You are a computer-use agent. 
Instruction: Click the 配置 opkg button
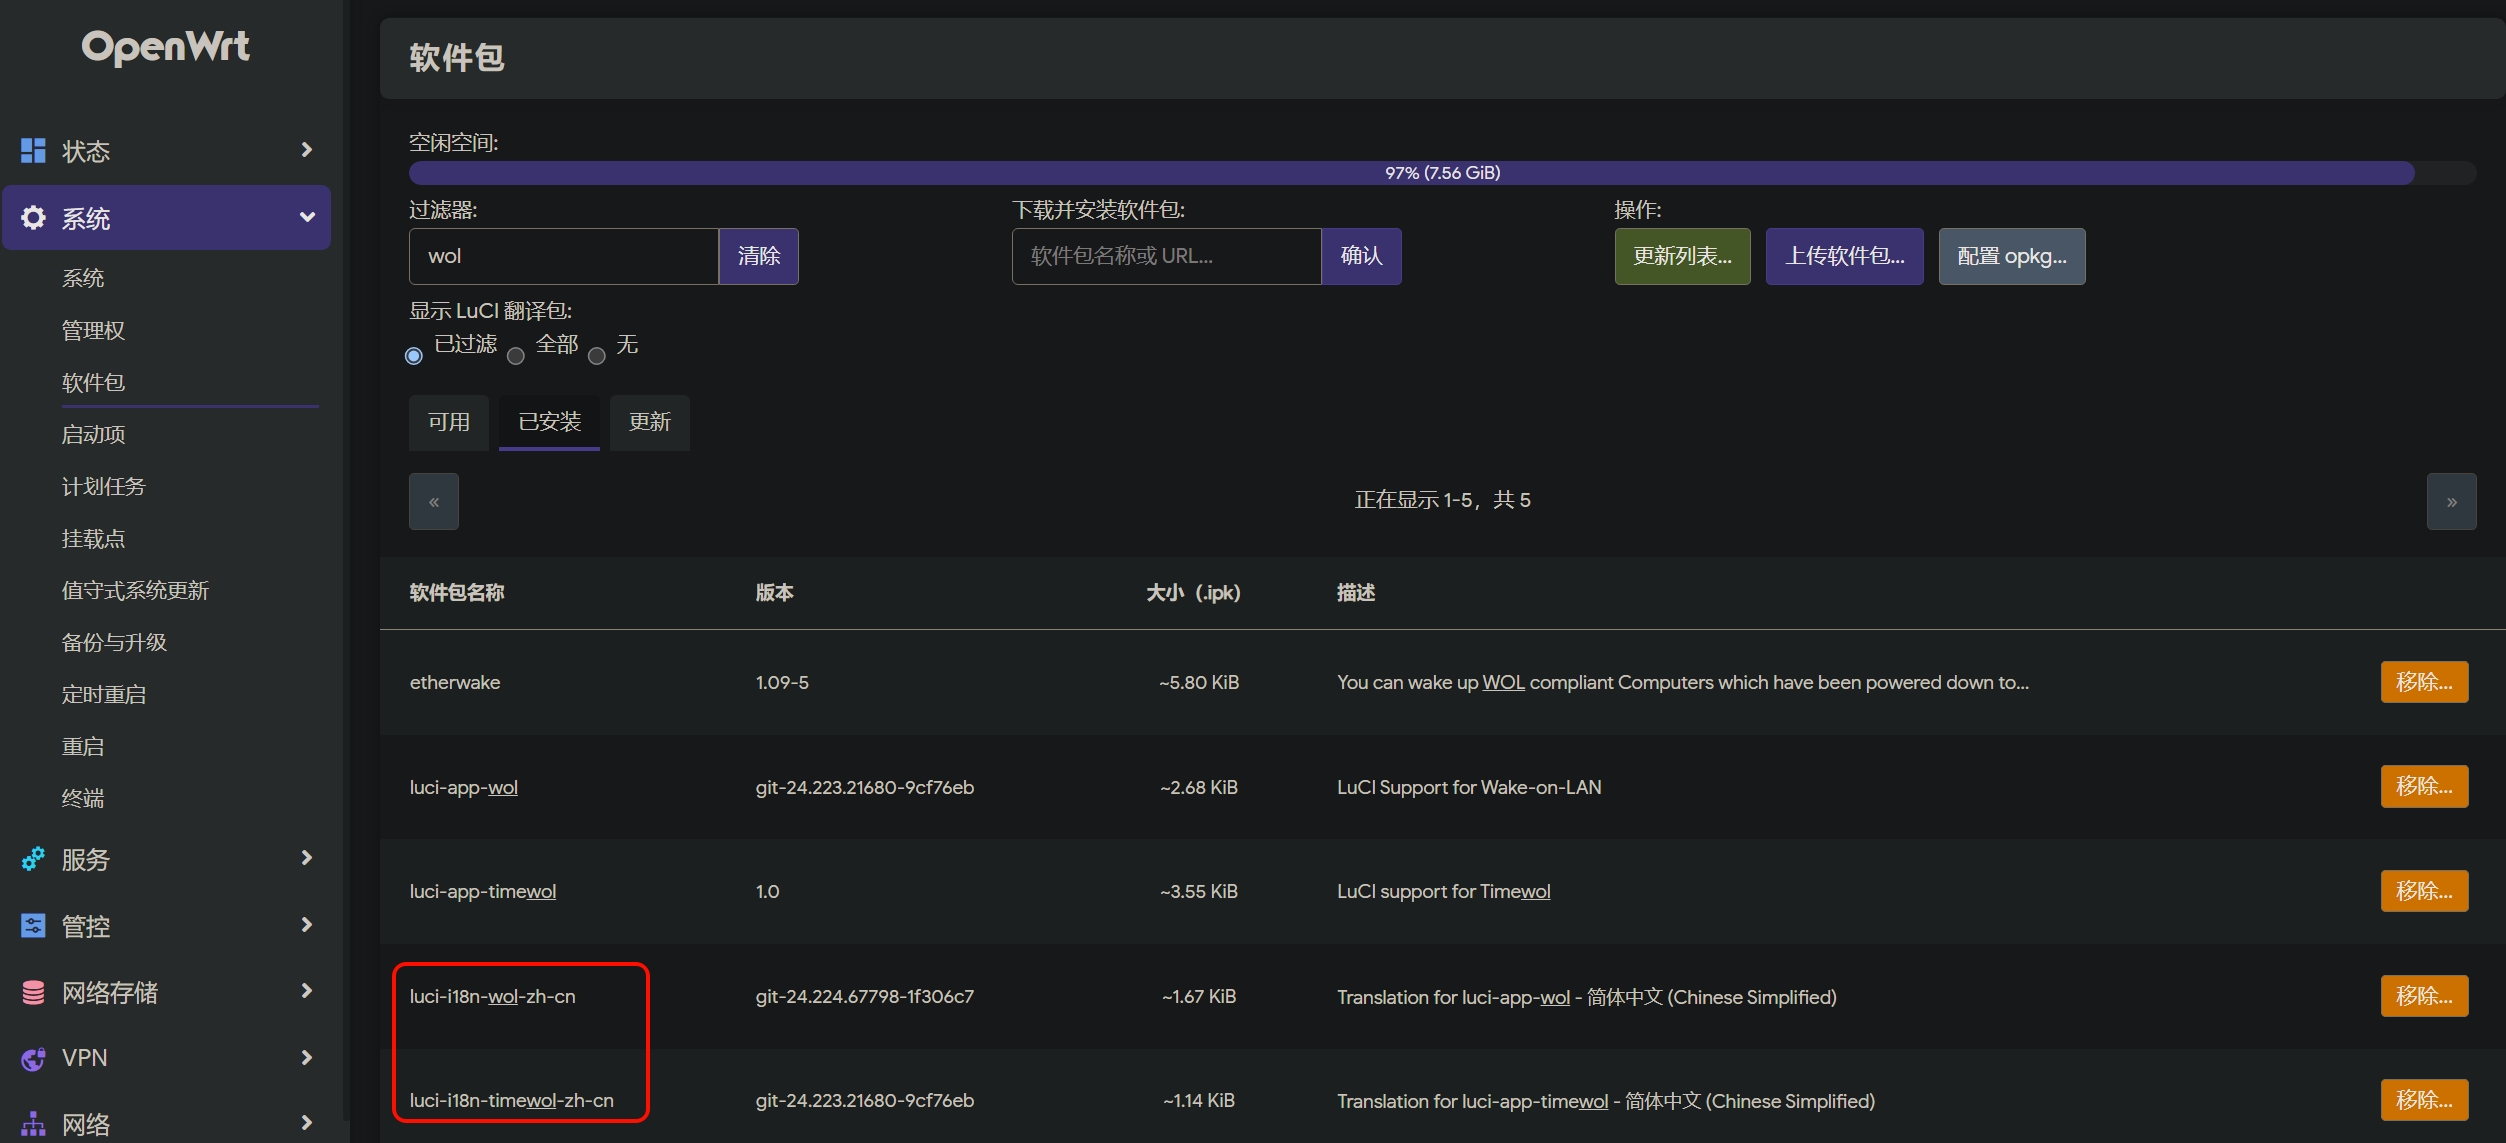pos(2012,256)
